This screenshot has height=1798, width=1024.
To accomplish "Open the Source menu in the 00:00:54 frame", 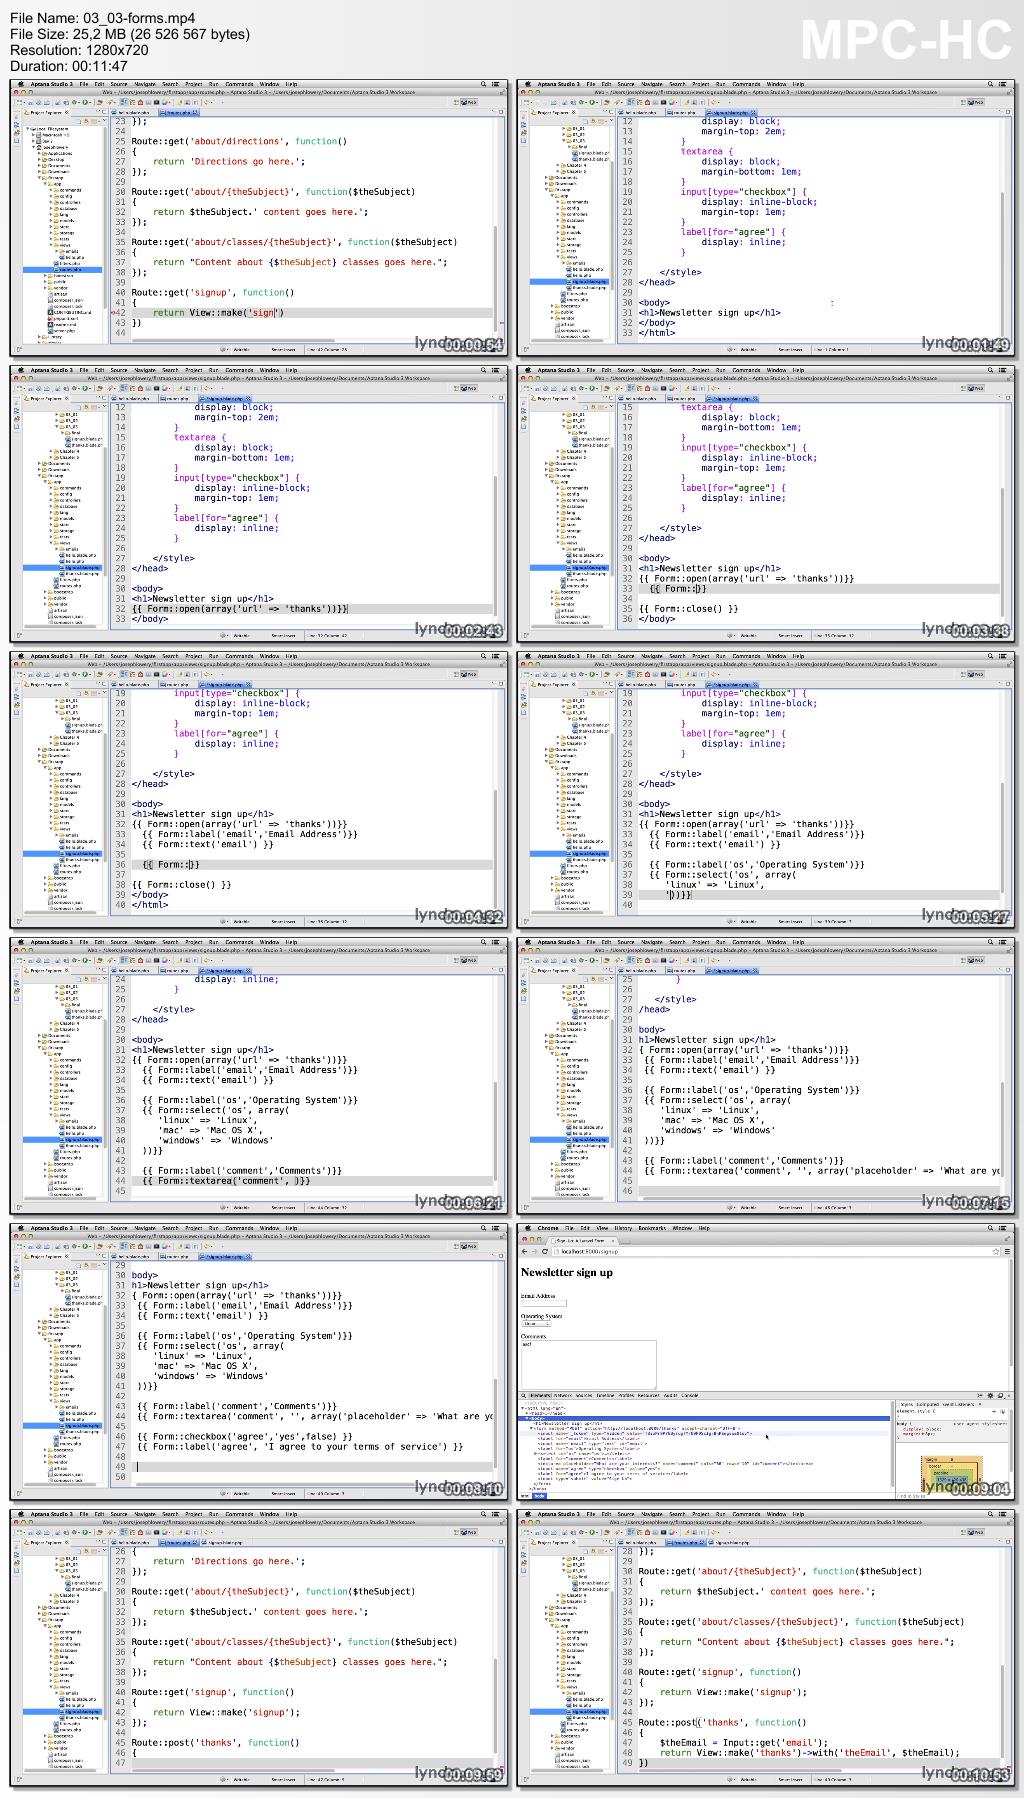I will (x=119, y=84).
